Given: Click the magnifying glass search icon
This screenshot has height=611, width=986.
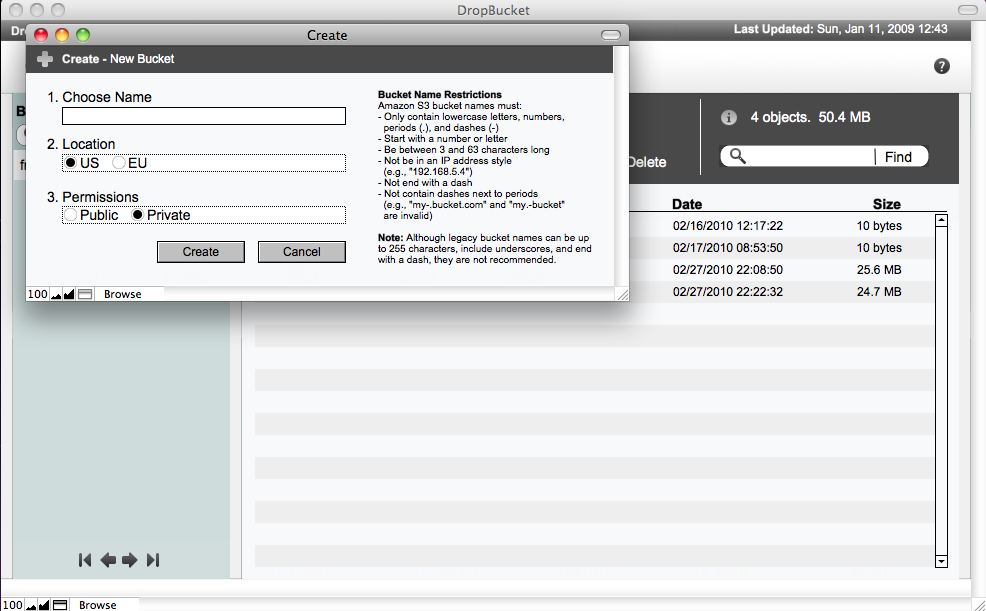Looking at the screenshot, I should coord(738,157).
